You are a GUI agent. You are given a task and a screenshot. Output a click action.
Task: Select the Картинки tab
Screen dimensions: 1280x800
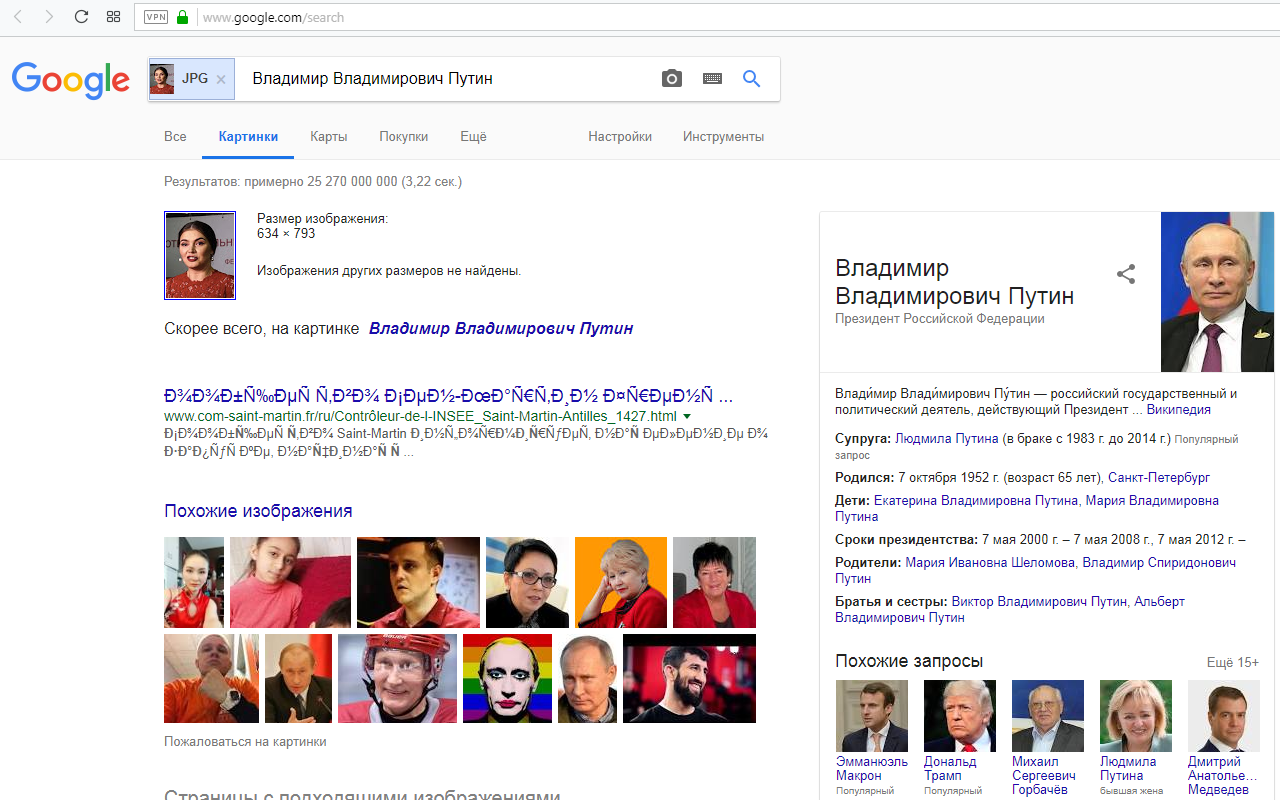(x=248, y=136)
